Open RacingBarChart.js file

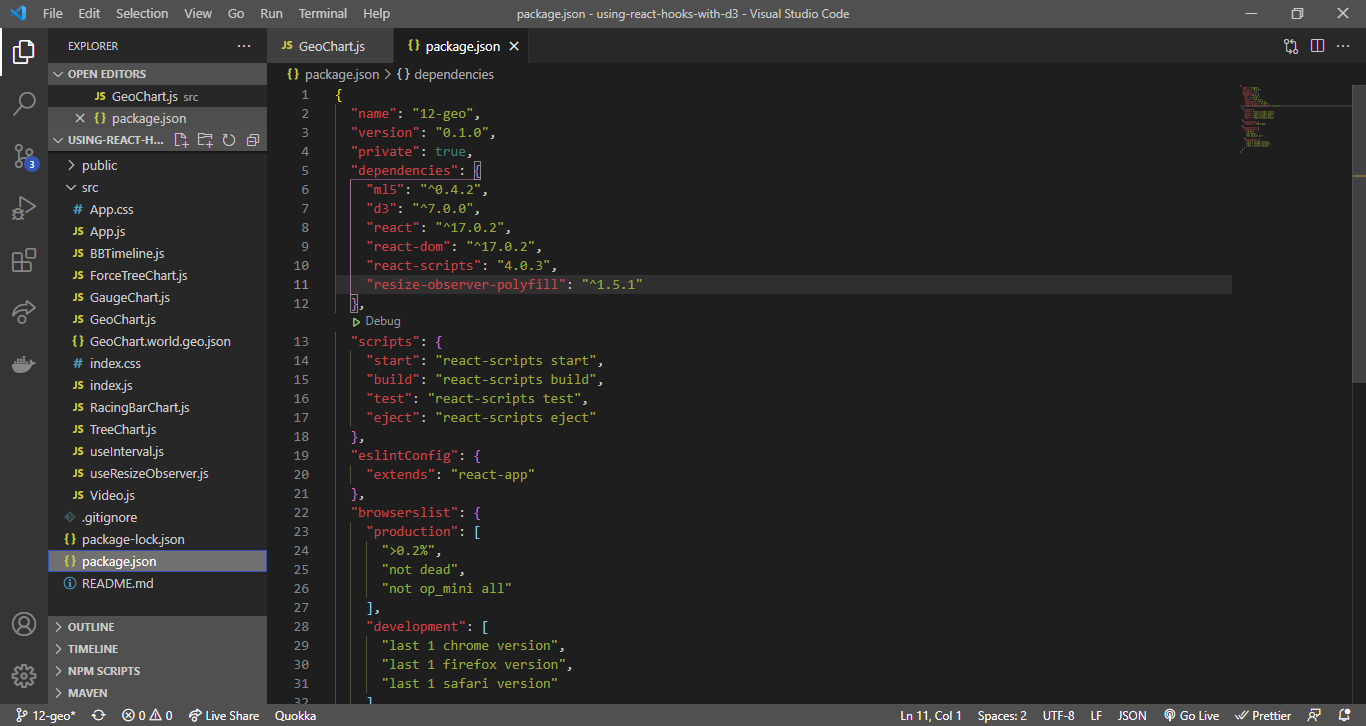pos(157,408)
